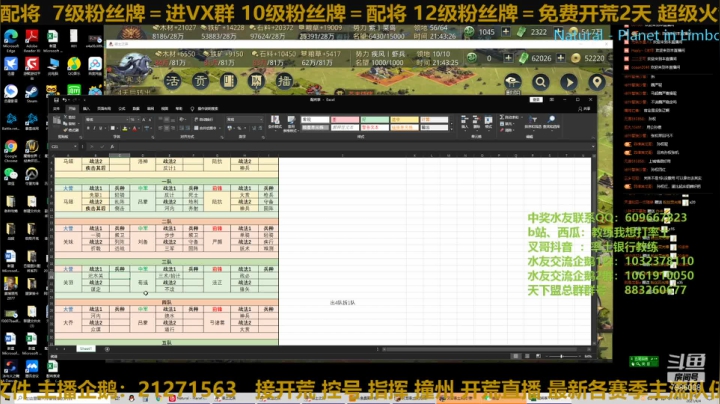
Task: Open the World of Warcraft desktop shortcut
Action: [x=32, y=150]
